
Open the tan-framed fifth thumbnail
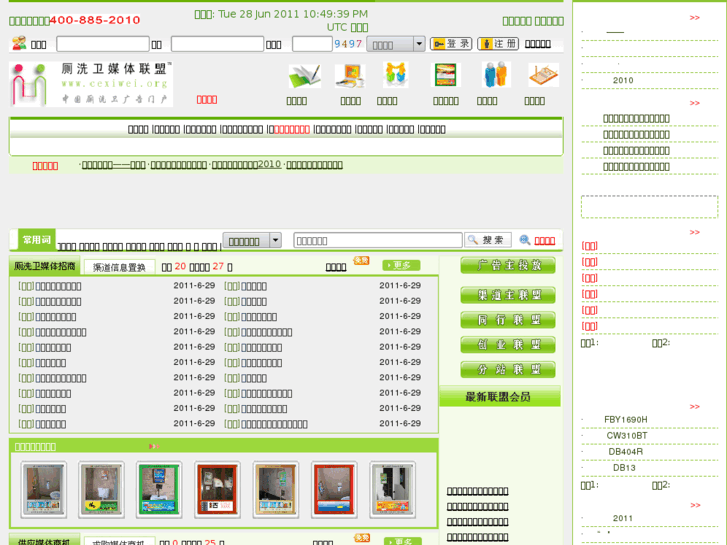[x=276, y=490]
